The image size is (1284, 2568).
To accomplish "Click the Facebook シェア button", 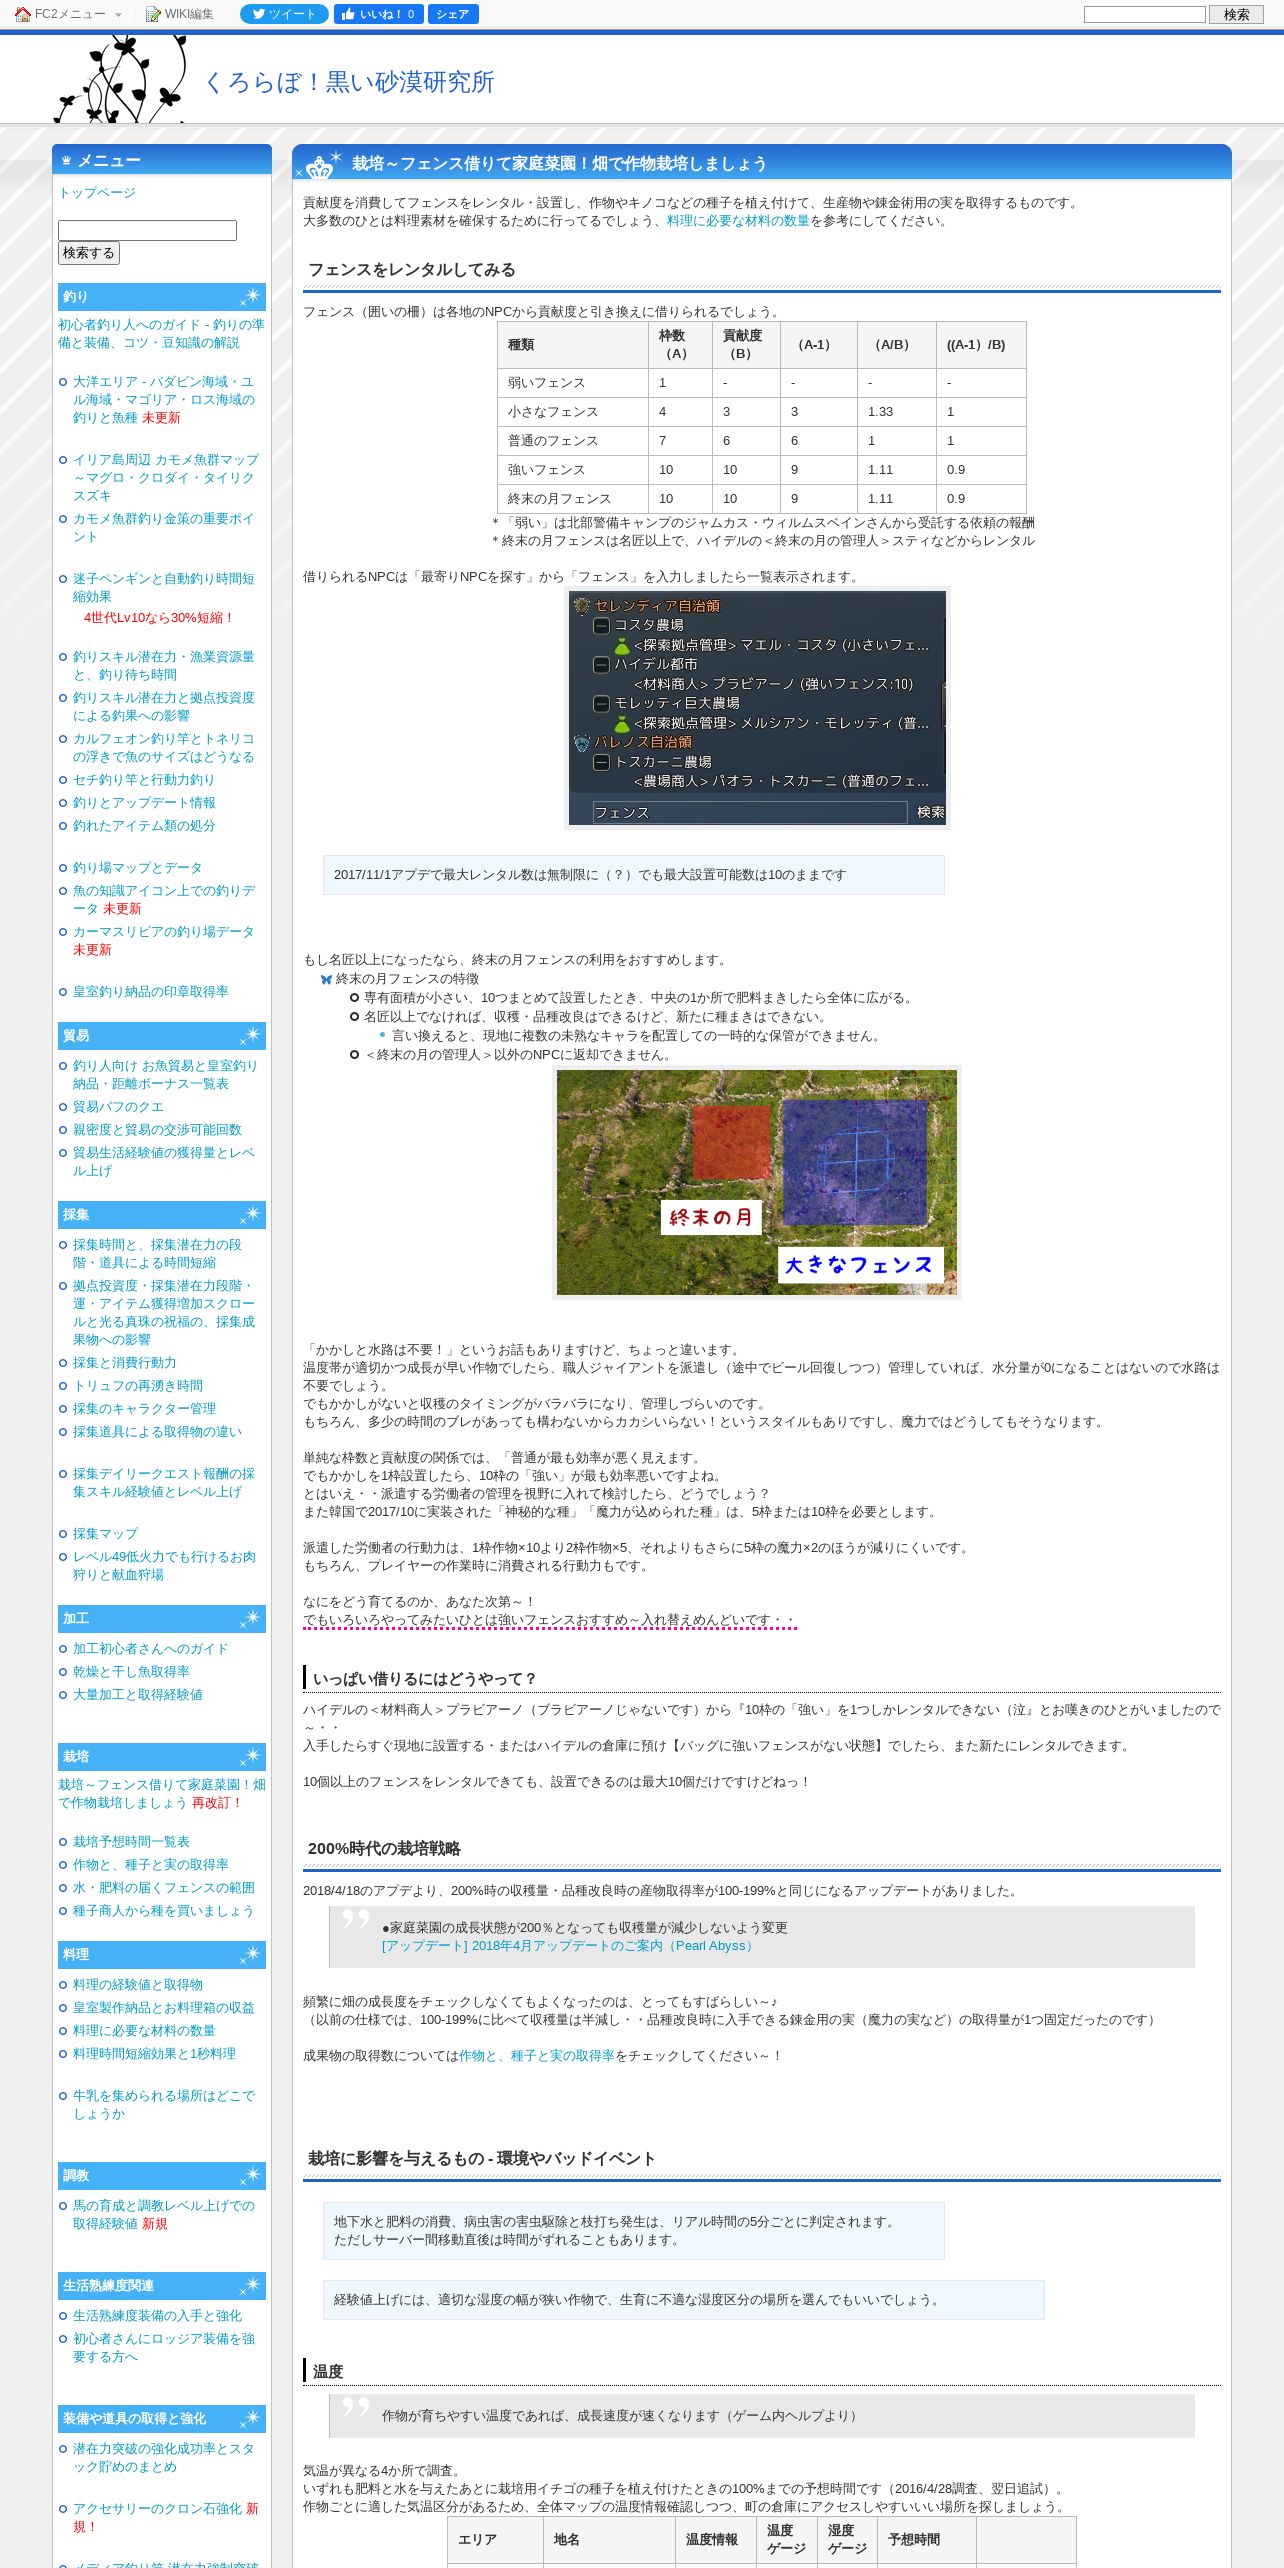I will [x=453, y=14].
